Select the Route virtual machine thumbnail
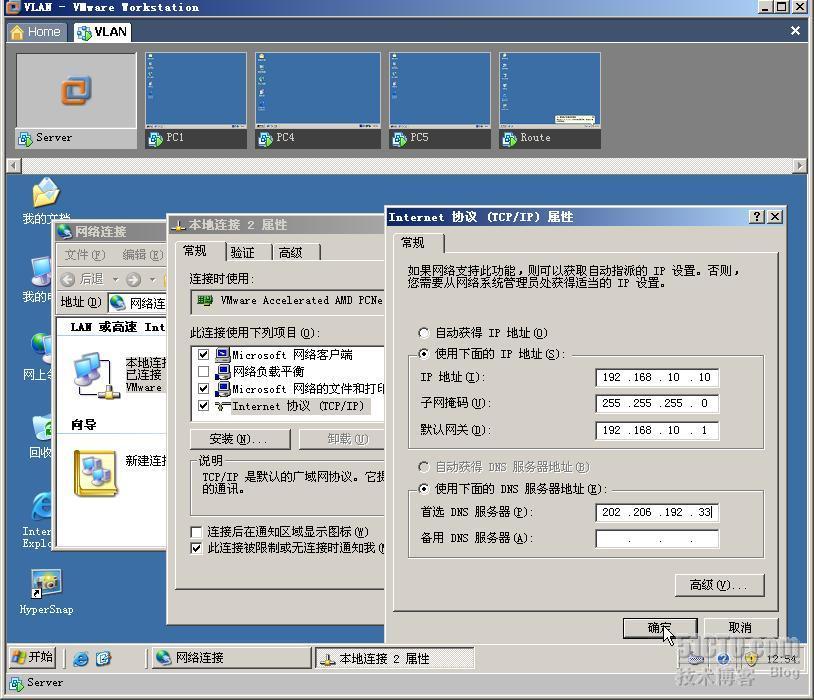The height and width of the screenshot is (700, 814). point(550,101)
